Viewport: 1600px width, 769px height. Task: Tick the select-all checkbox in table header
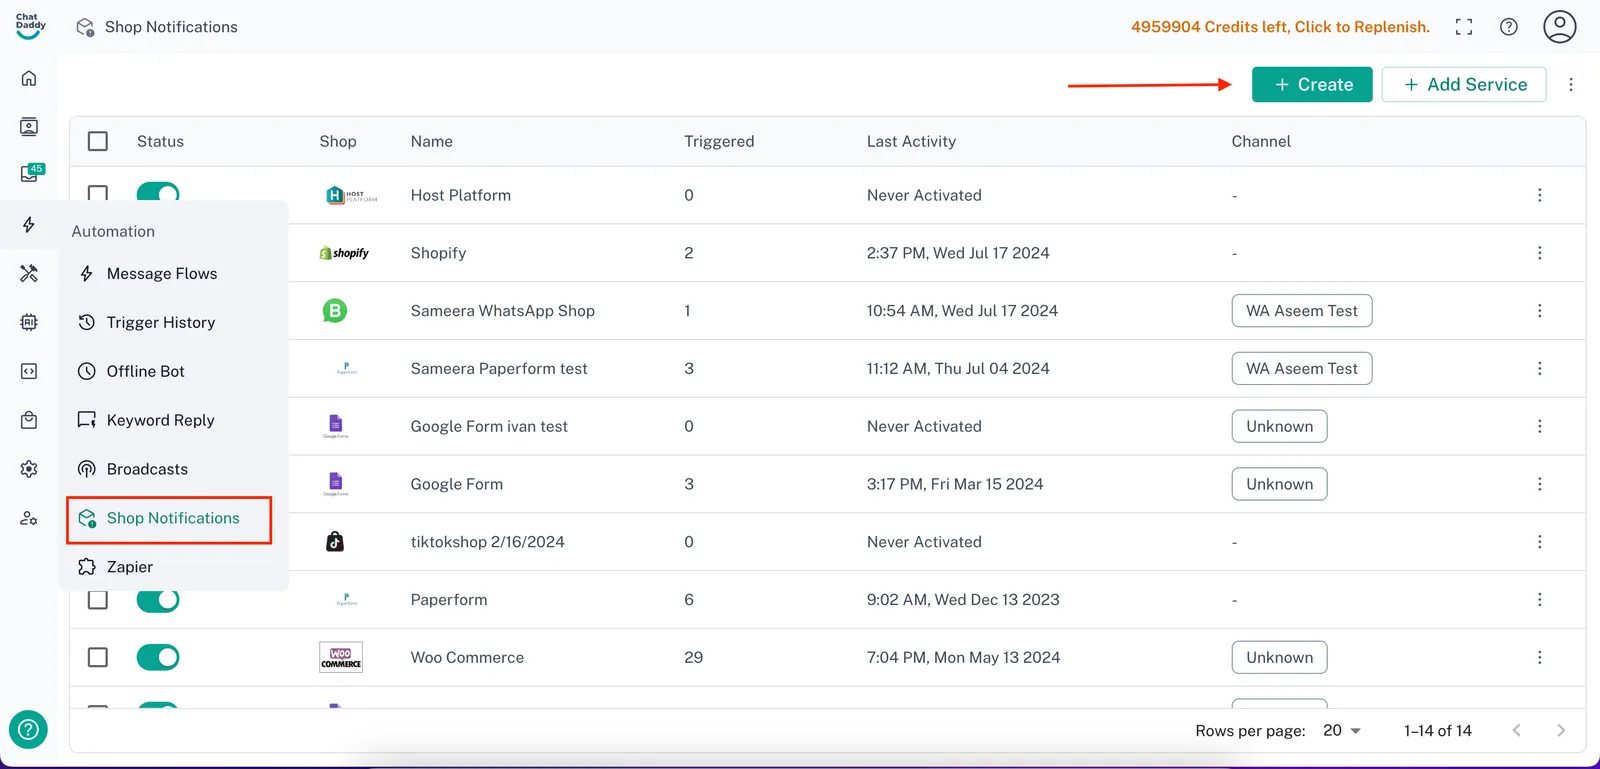98,141
